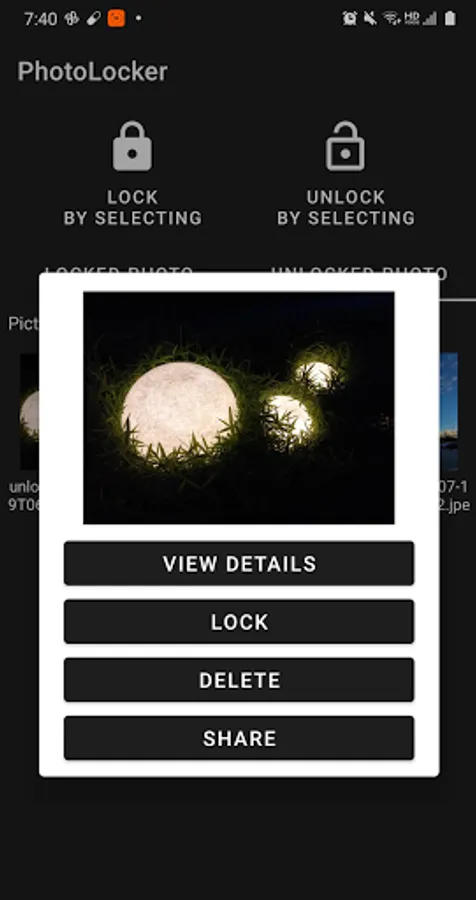476x900 pixels.
Task: Tap the glowing orbs photo preview
Action: coord(239,408)
